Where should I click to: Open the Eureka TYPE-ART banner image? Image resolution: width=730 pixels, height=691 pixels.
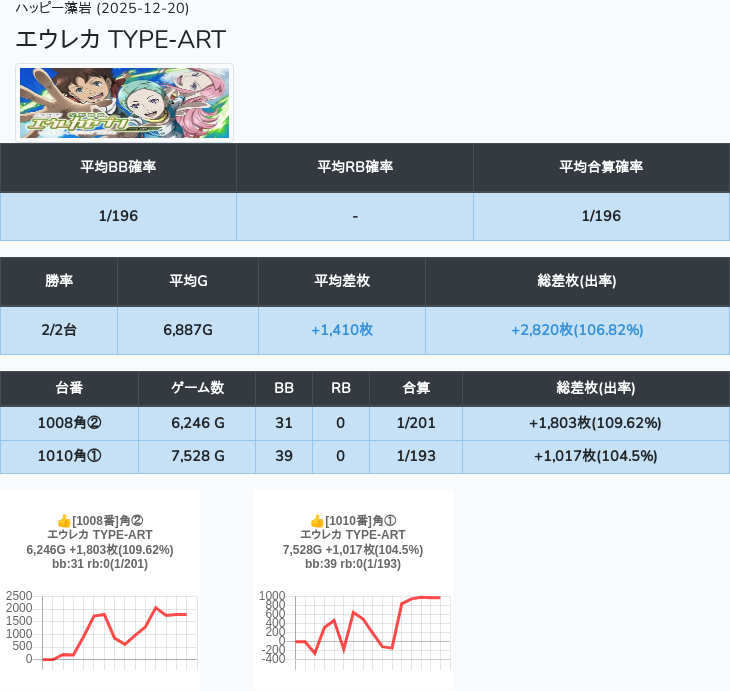[125, 103]
